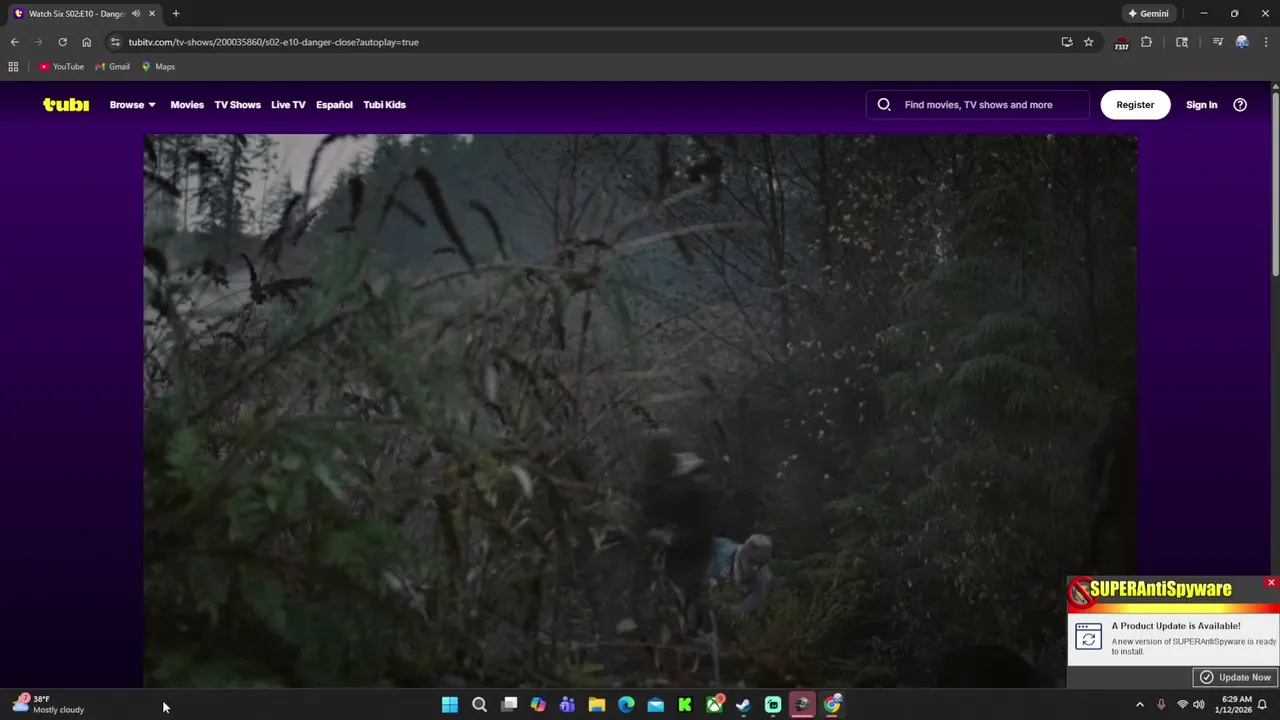
Task: Open the browser home page
Action: [x=86, y=42]
